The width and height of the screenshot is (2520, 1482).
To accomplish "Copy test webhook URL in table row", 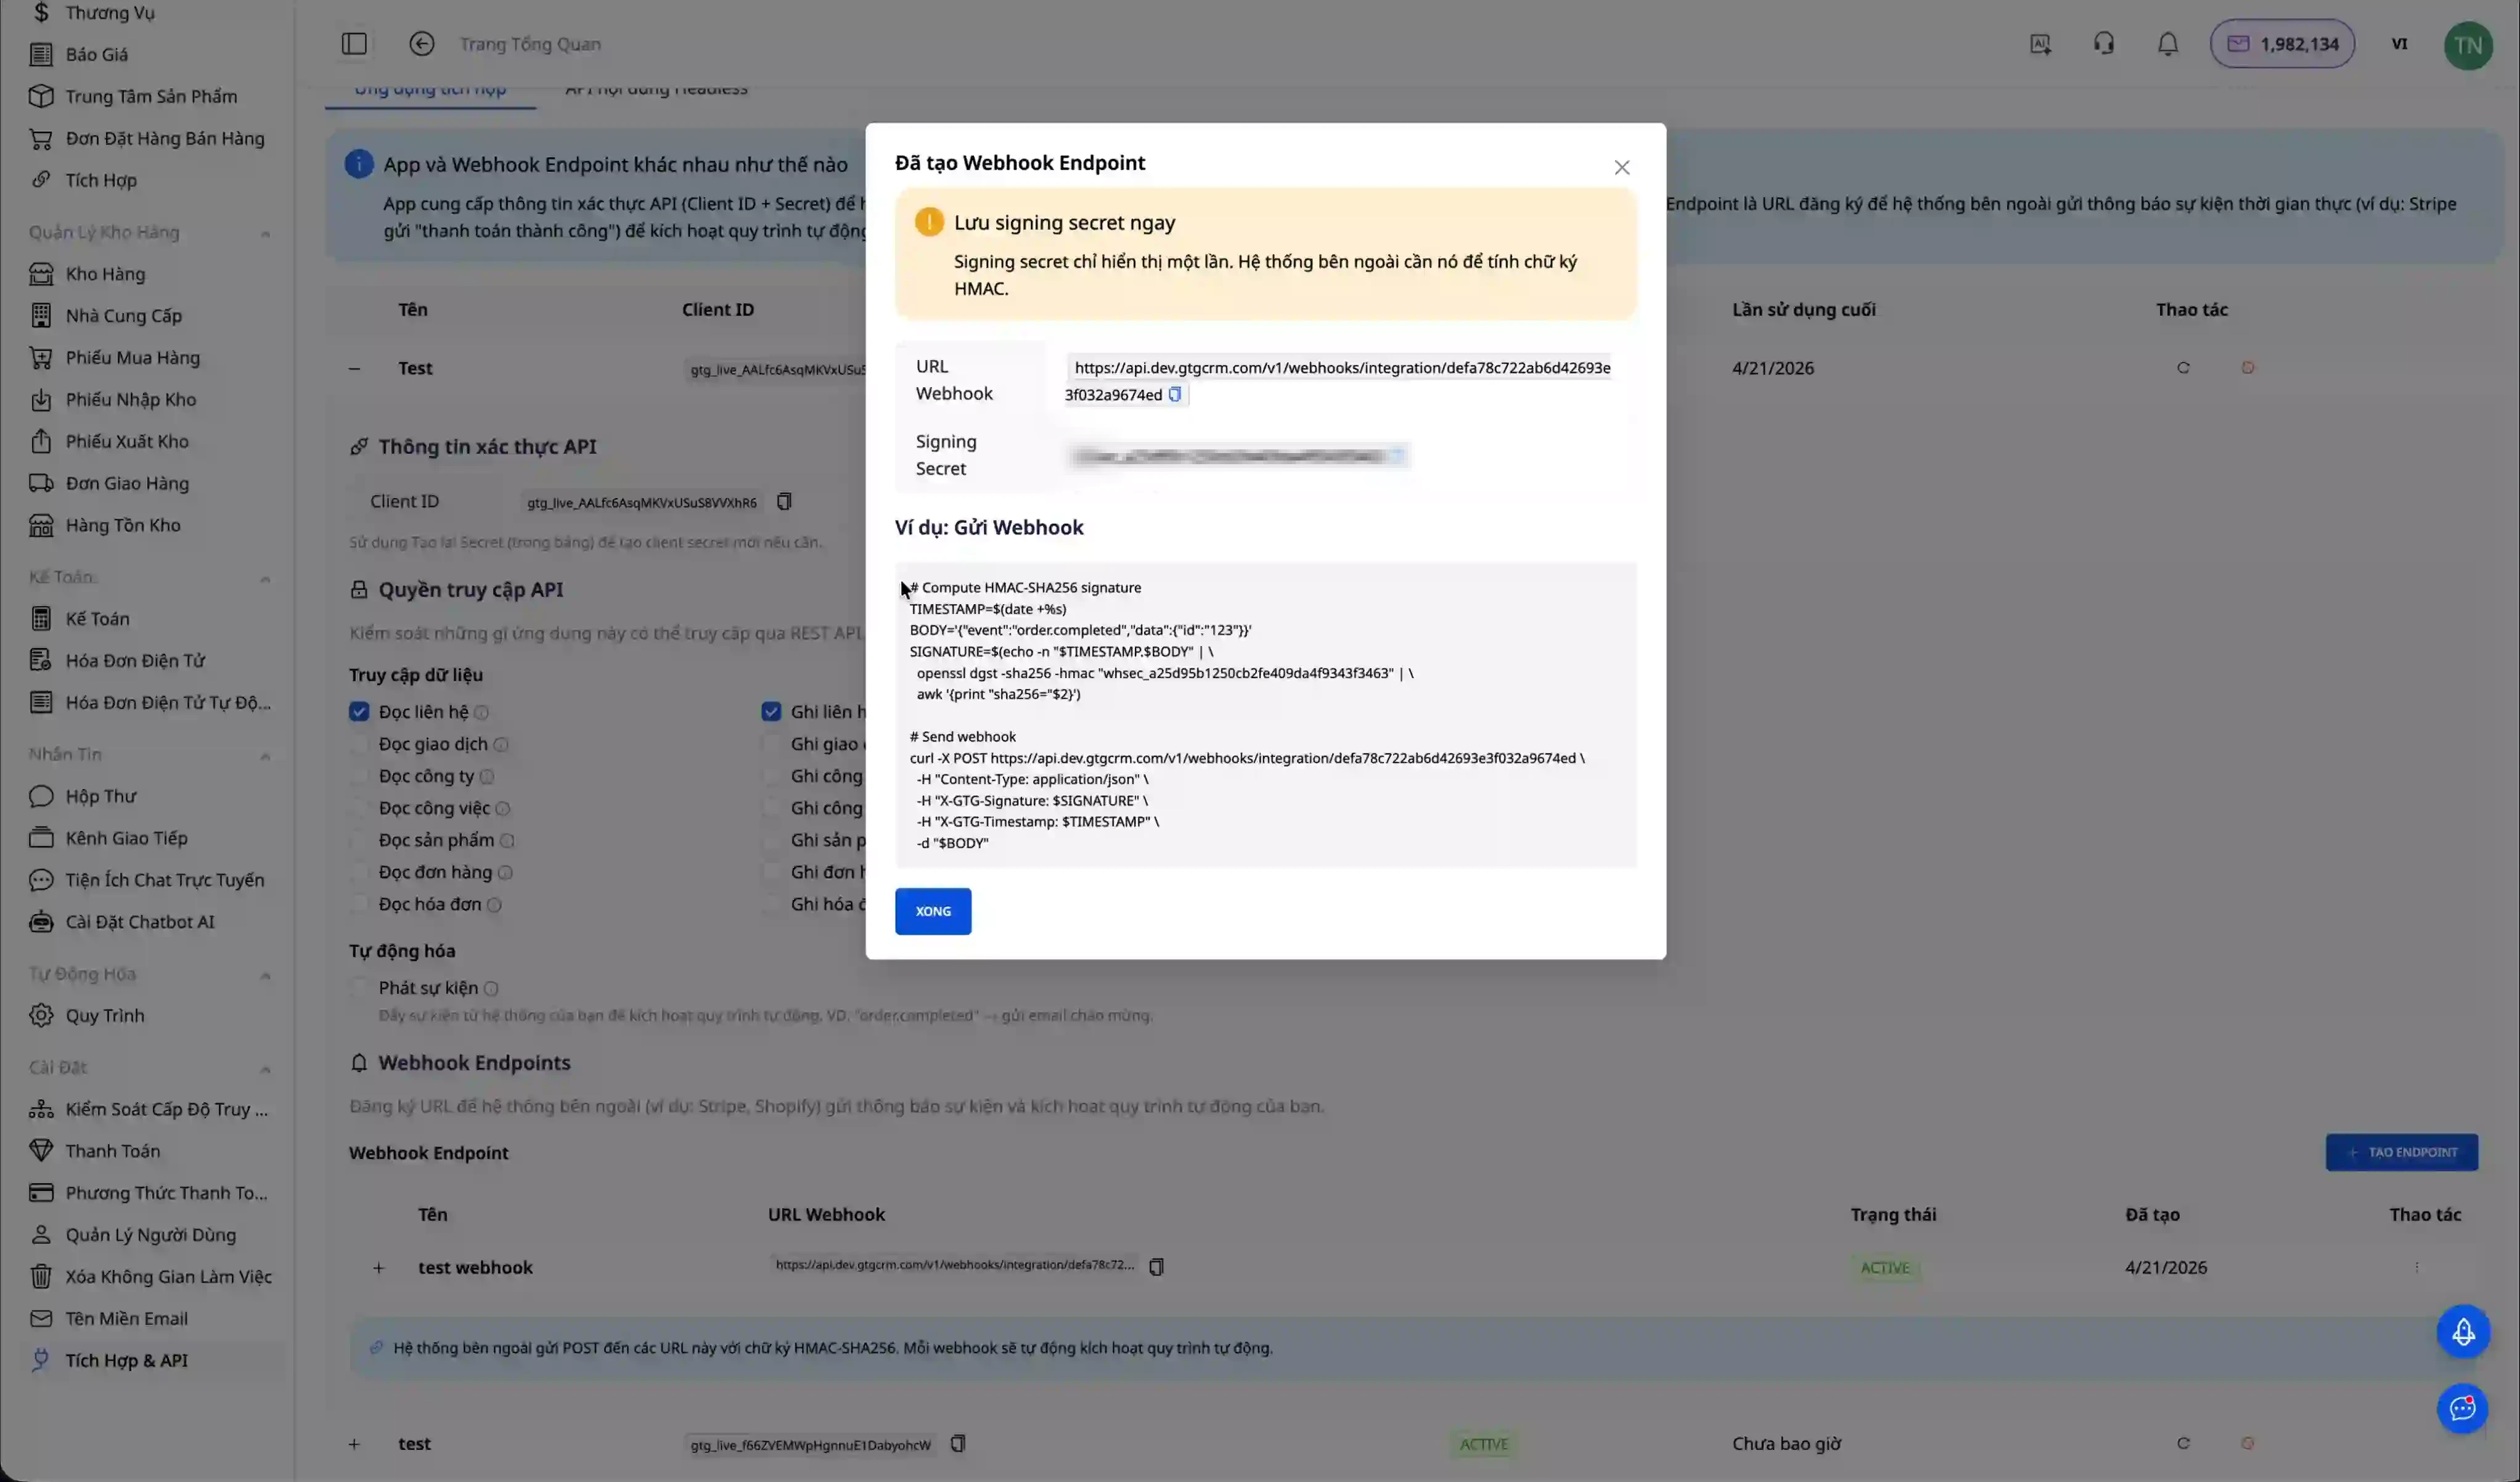I will click(x=1156, y=1267).
